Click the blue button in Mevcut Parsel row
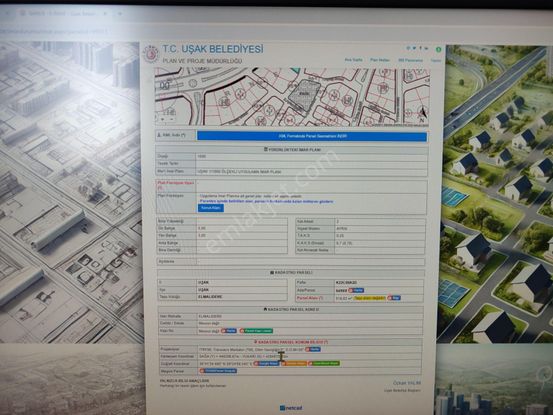 (x=218, y=371)
